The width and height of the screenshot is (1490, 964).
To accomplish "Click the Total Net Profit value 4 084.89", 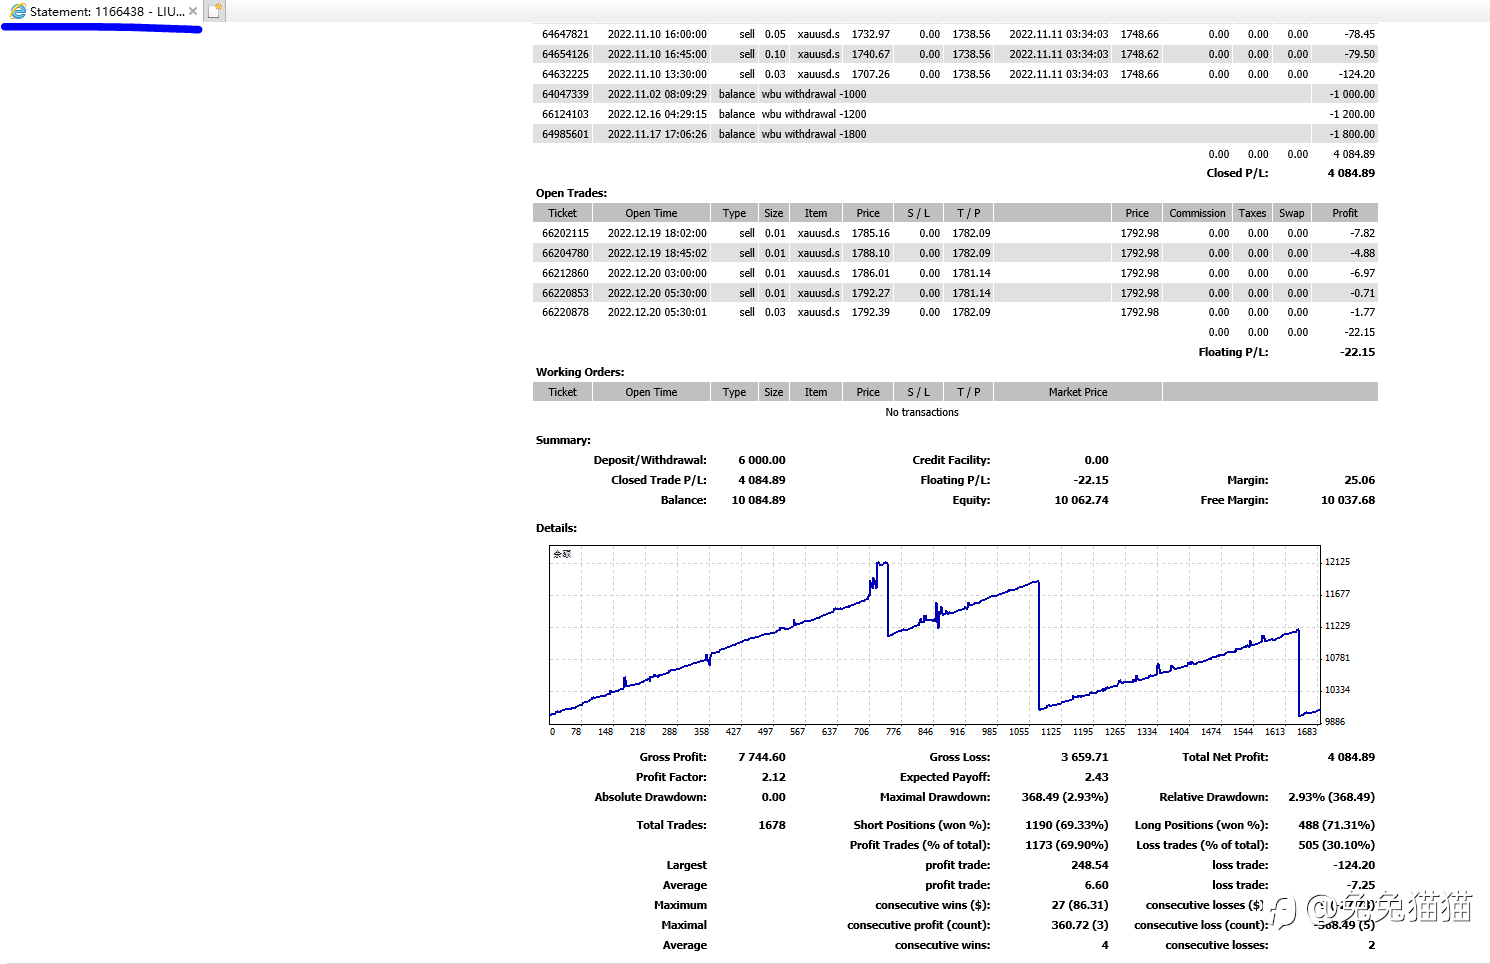I will pyautogui.click(x=1351, y=757).
